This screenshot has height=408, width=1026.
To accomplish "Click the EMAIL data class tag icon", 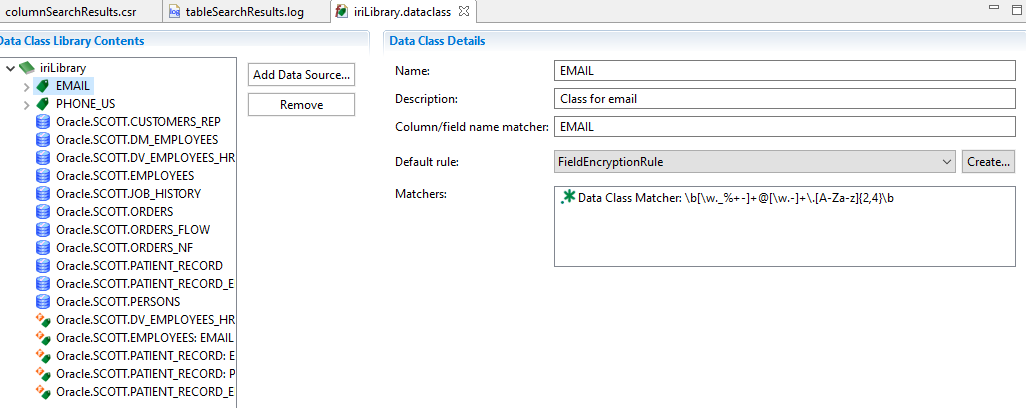I will [x=42, y=86].
